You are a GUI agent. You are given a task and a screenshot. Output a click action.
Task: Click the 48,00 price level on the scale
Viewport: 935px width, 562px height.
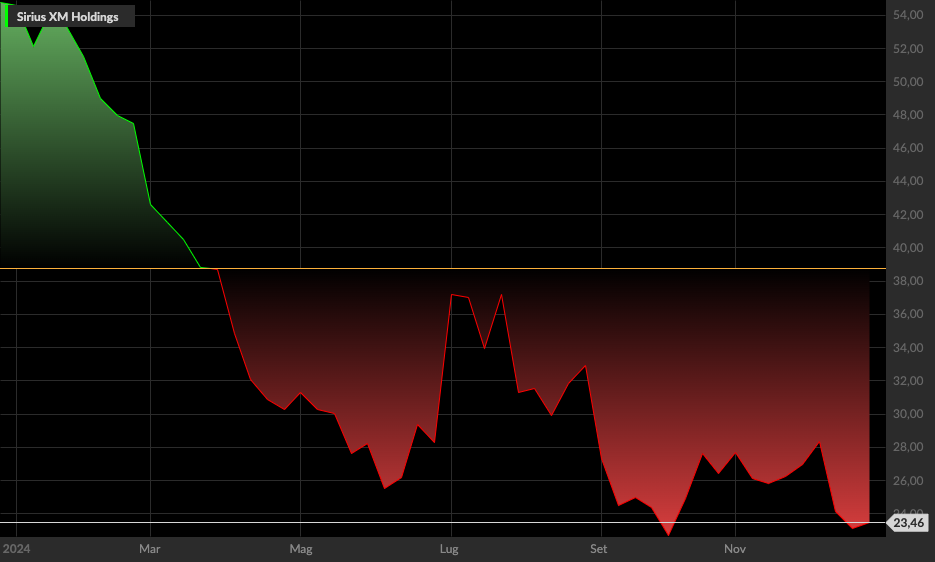point(908,115)
